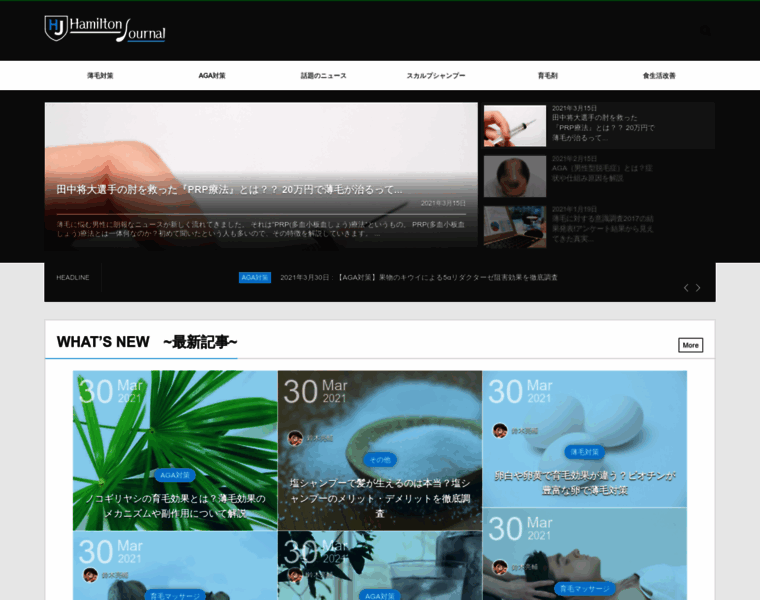760x600 pixels.
Task: Open the 塩シャンプーで髪が生える article title
Action: (x=380, y=498)
